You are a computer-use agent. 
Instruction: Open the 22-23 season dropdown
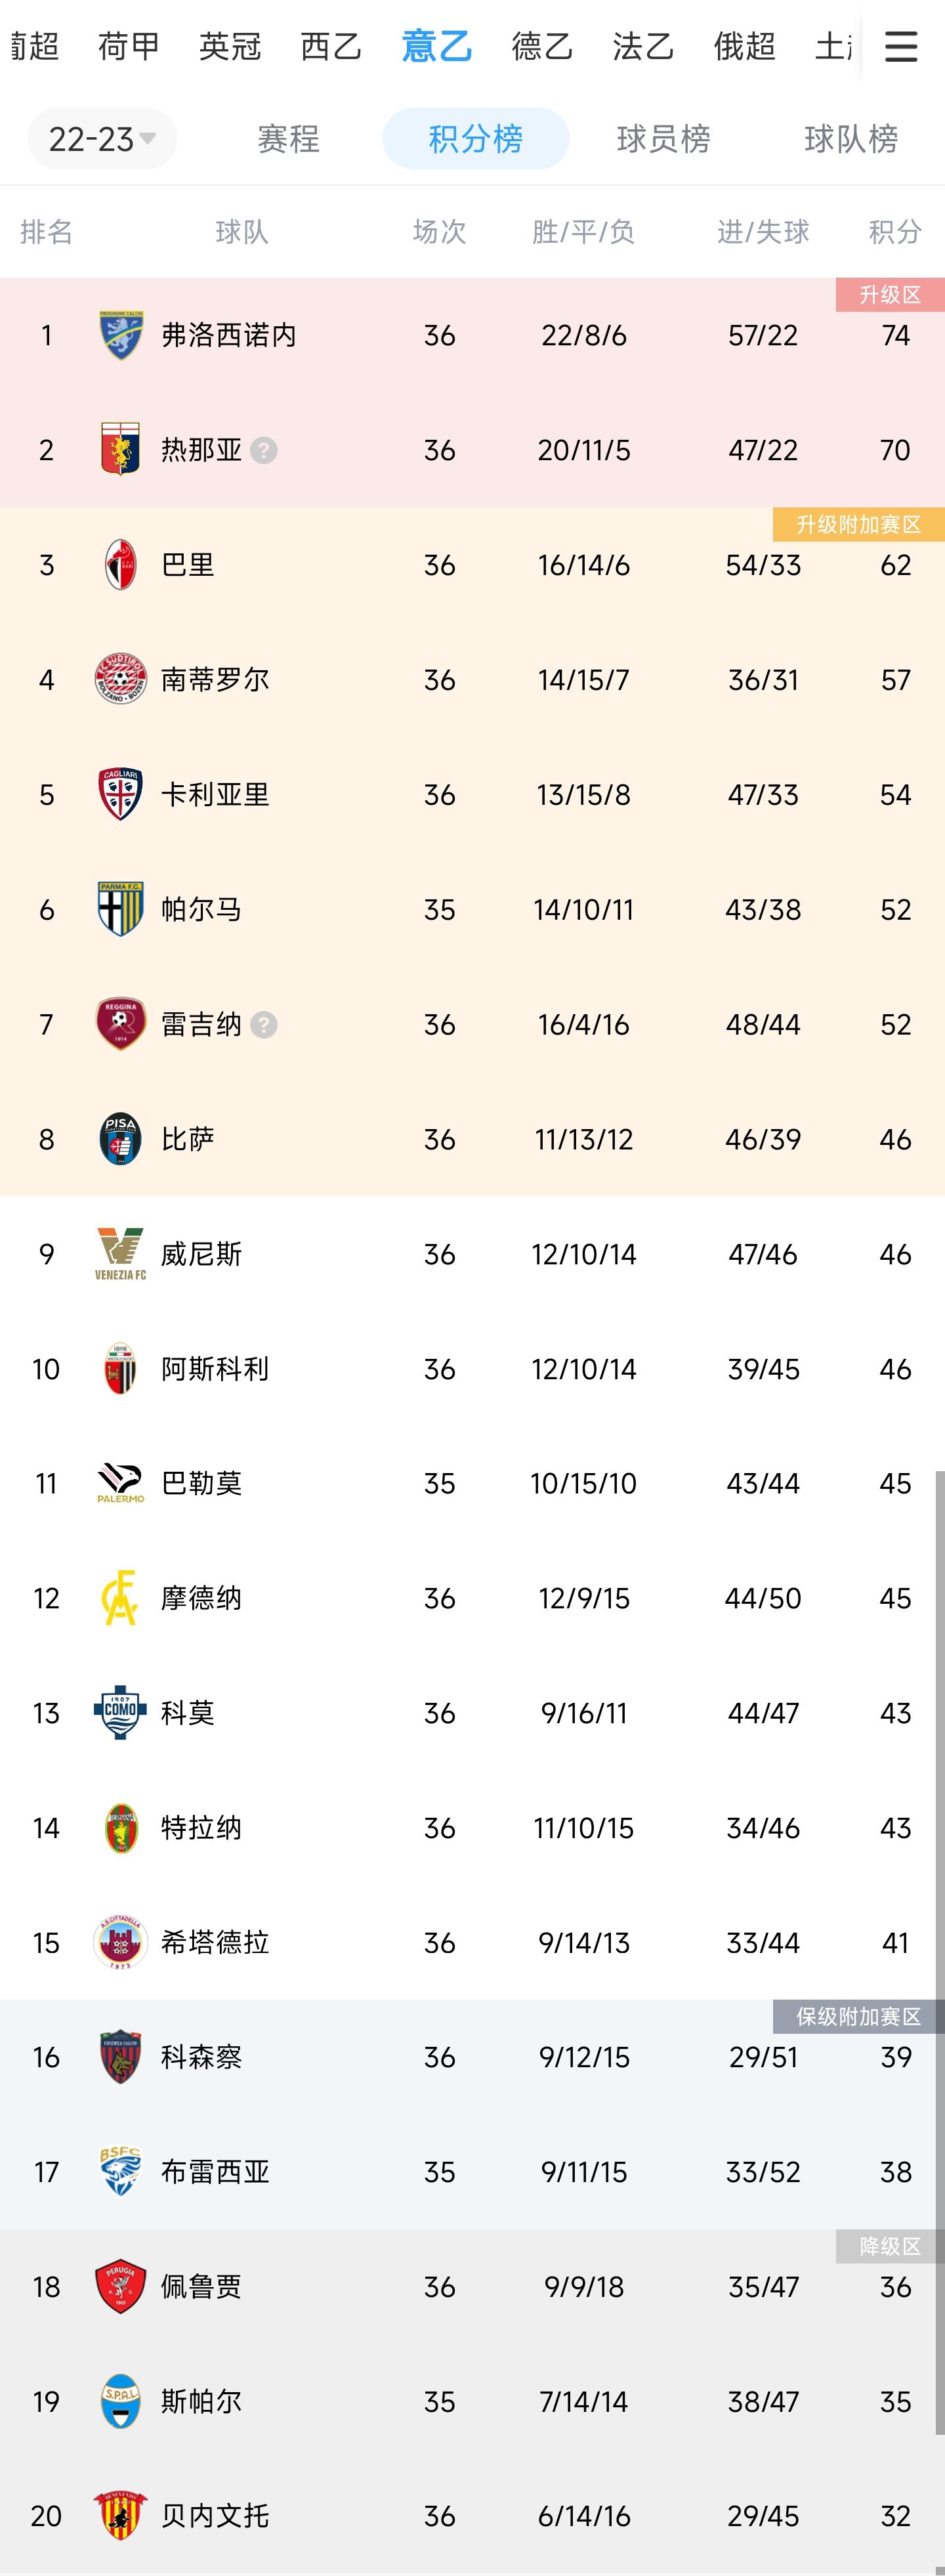click(x=102, y=138)
